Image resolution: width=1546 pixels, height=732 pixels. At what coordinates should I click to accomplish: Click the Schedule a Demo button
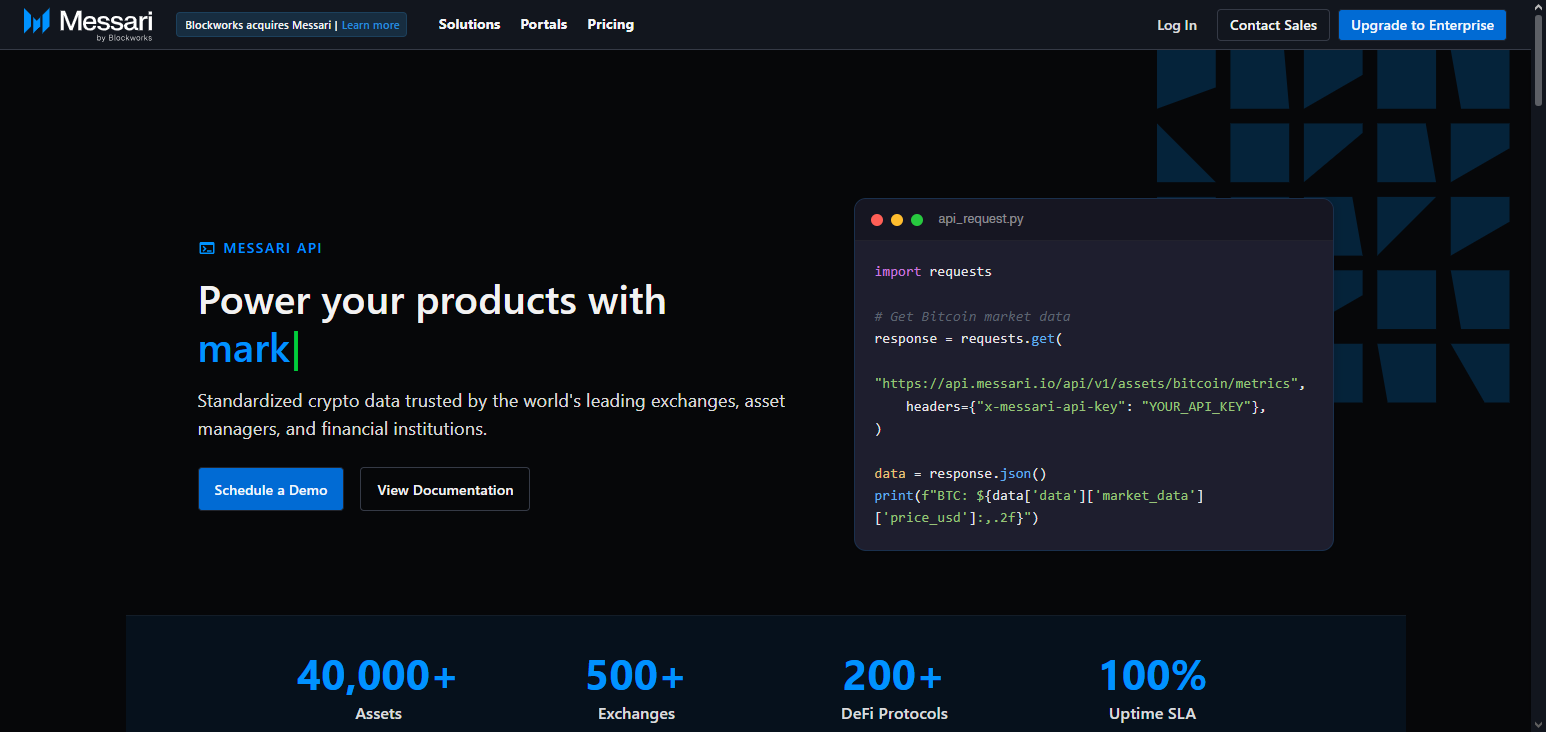271,489
